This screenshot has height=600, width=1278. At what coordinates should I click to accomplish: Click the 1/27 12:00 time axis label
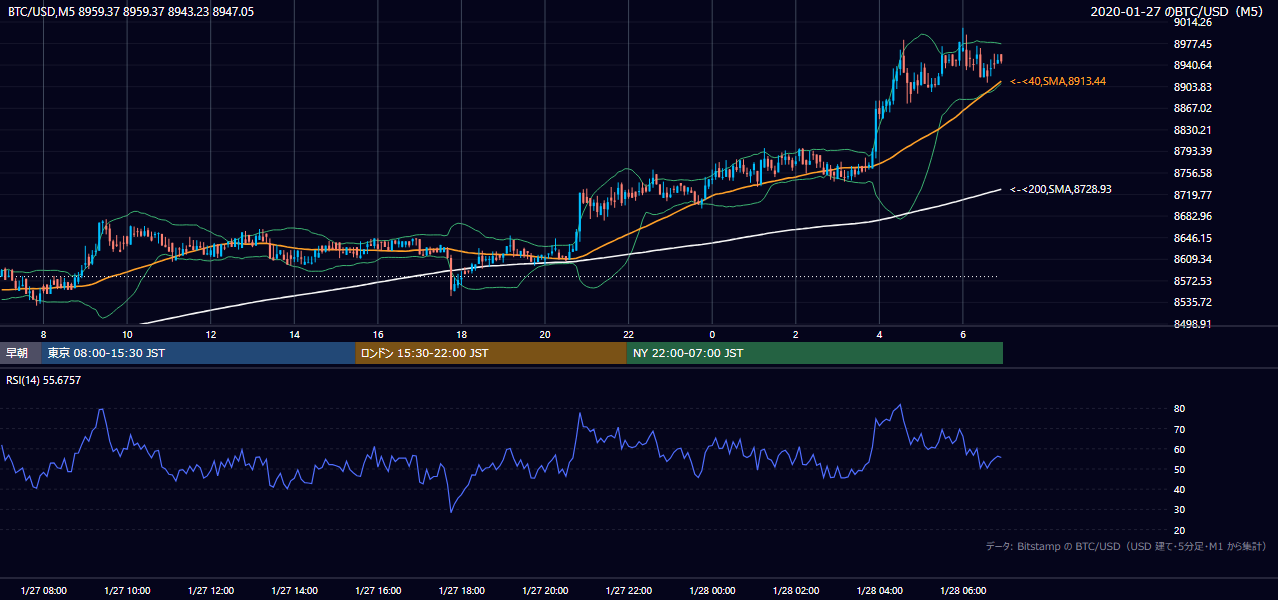point(211,591)
